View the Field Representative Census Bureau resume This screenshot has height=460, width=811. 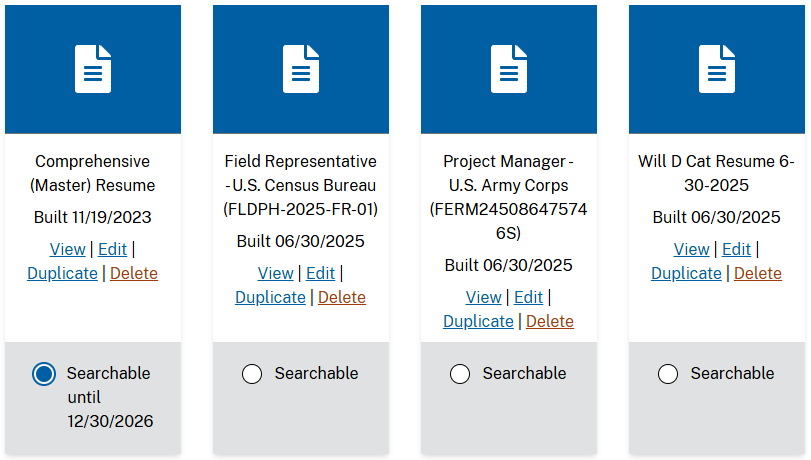click(275, 273)
